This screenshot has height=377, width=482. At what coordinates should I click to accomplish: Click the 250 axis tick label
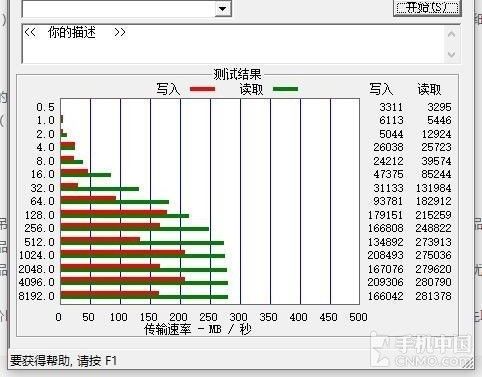[208, 317]
